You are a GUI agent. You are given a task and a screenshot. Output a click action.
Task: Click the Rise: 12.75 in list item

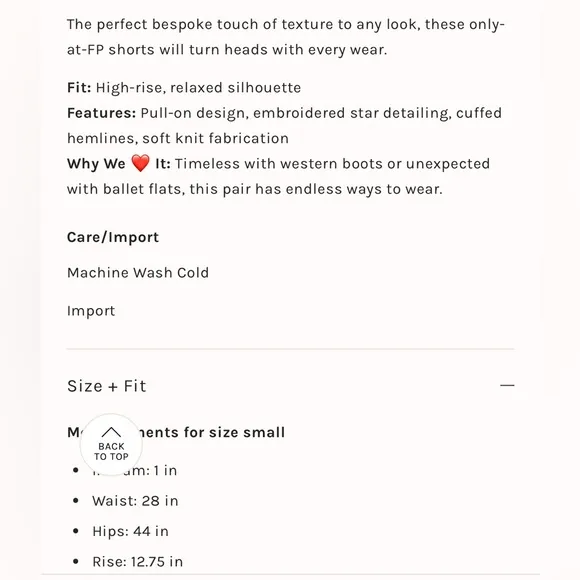[x=138, y=562]
